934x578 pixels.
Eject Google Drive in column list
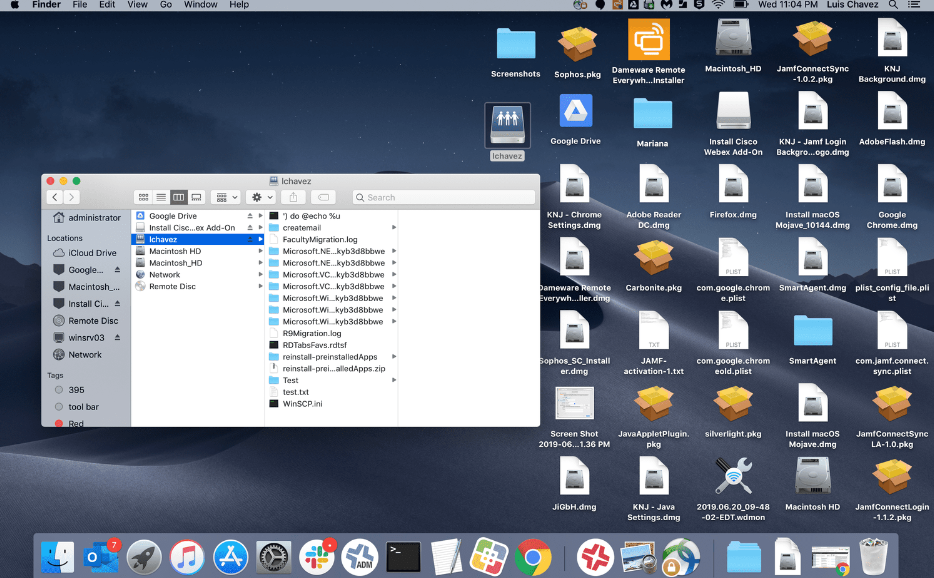point(250,216)
